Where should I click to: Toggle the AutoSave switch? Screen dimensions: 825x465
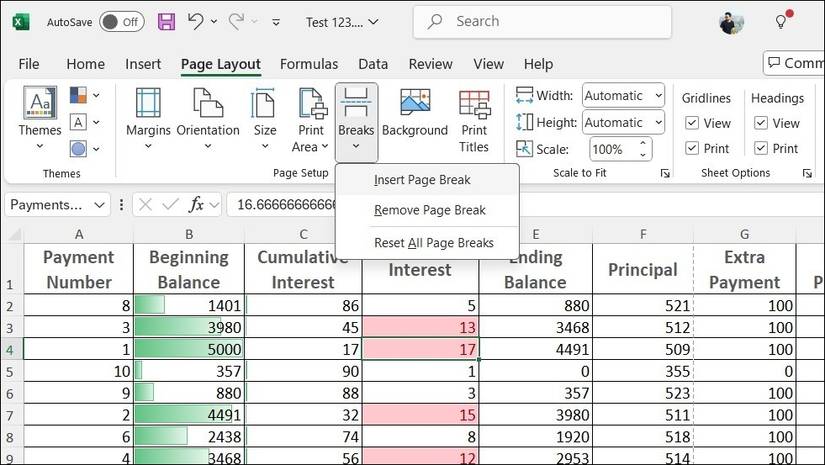click(x=122, y=22)
